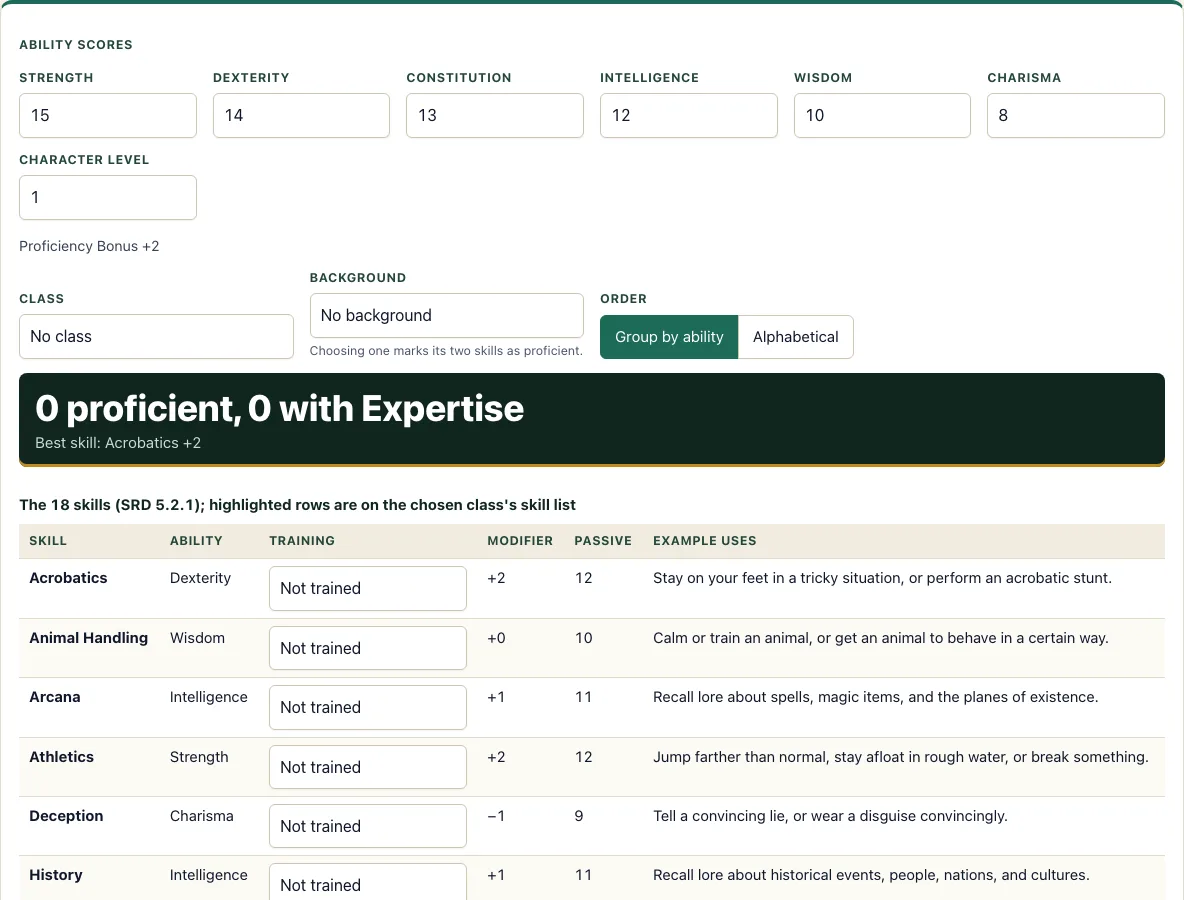Open Arcana training dropdown
The width and height of the screenshot is (1184, 900).
368,707
